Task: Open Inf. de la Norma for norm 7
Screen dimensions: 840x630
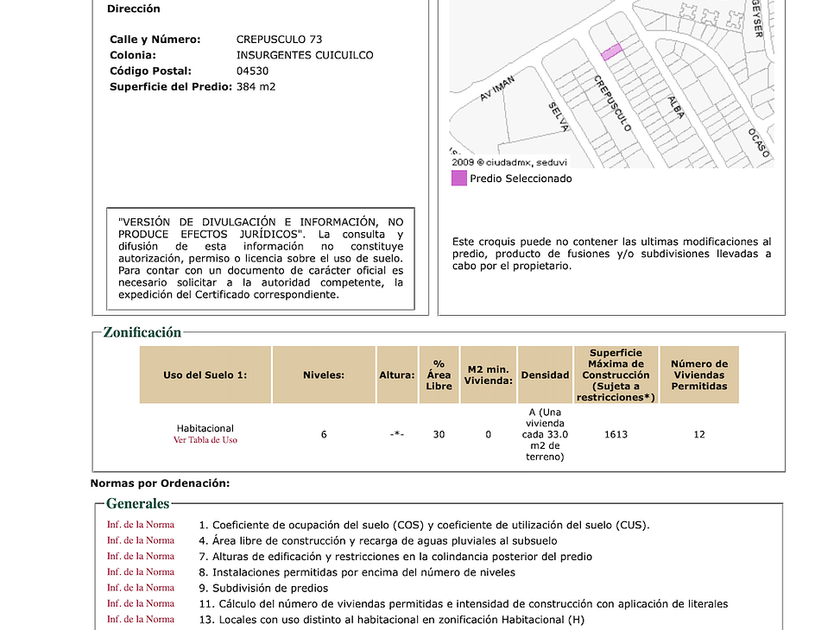Action: (140, 556)
